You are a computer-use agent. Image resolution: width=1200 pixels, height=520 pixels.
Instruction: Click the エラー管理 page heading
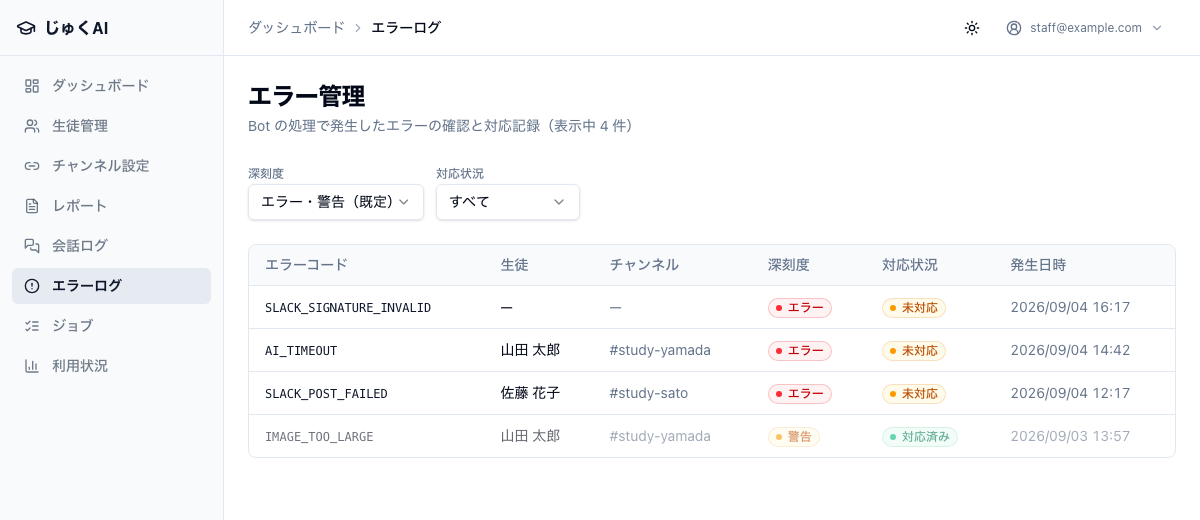pyautogui.click(x=306, y=97)
